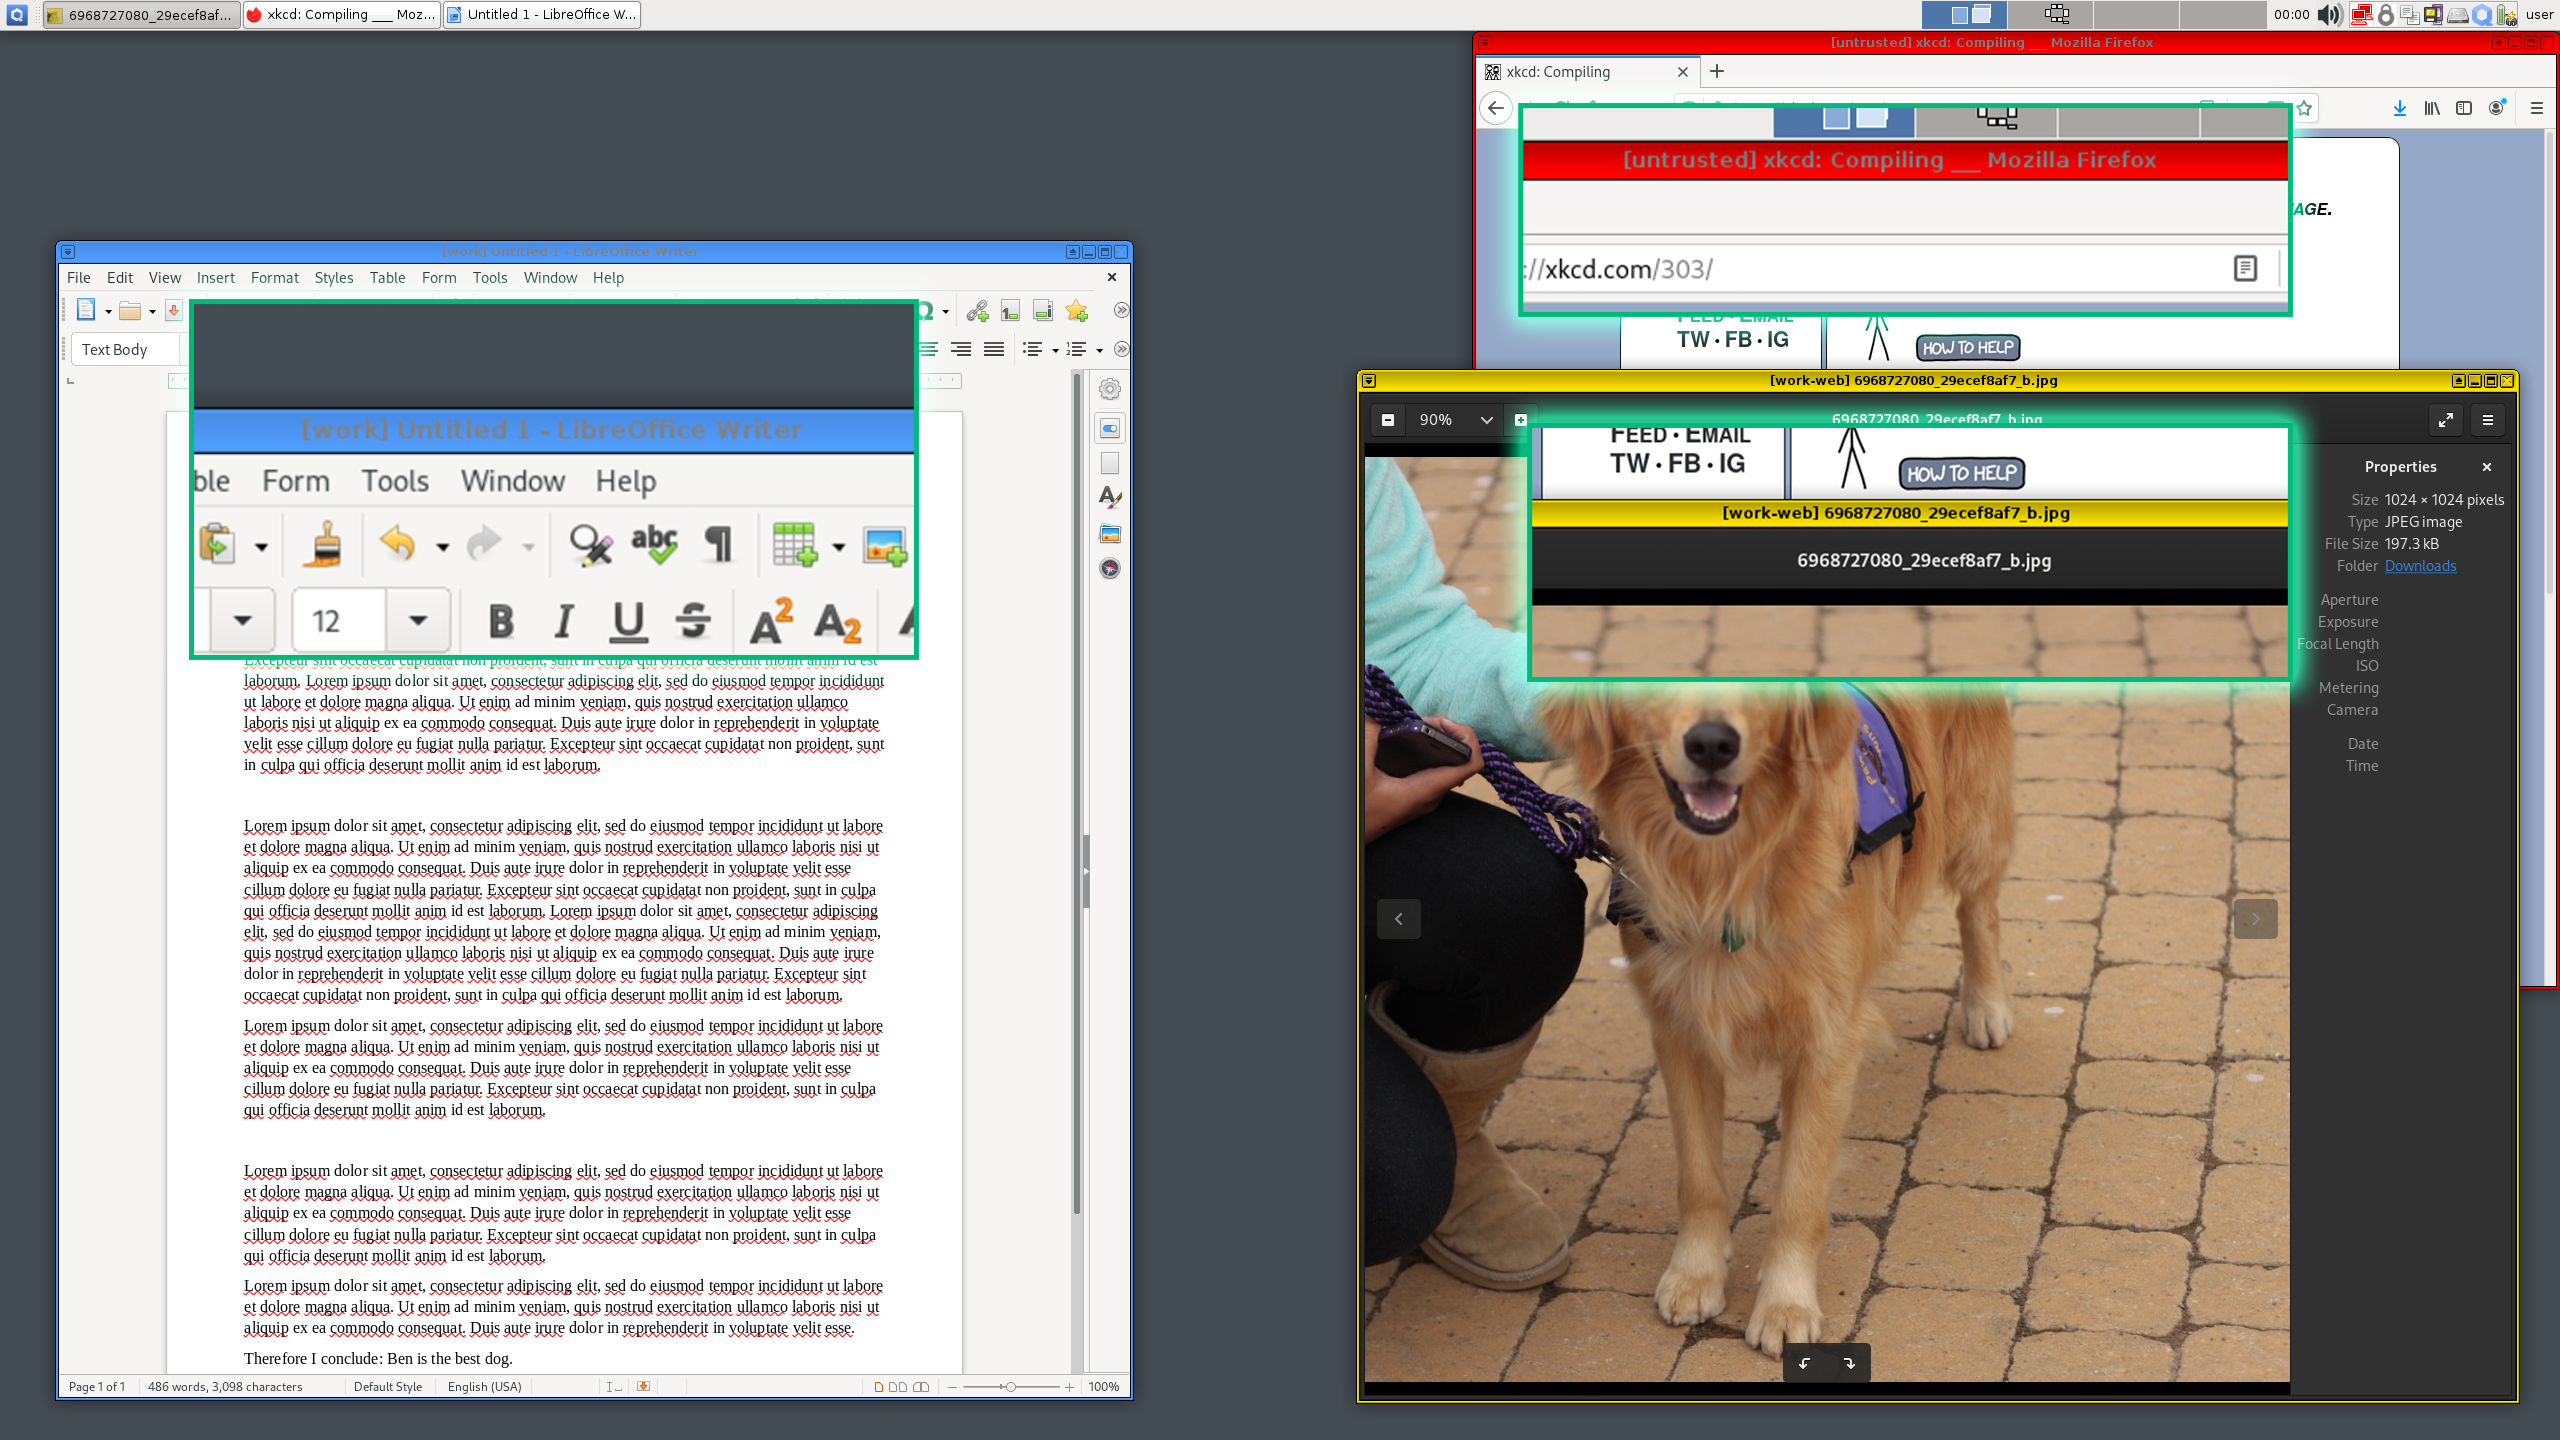
Task: Open the View menu in Writer
Action: tap(165, 278)
